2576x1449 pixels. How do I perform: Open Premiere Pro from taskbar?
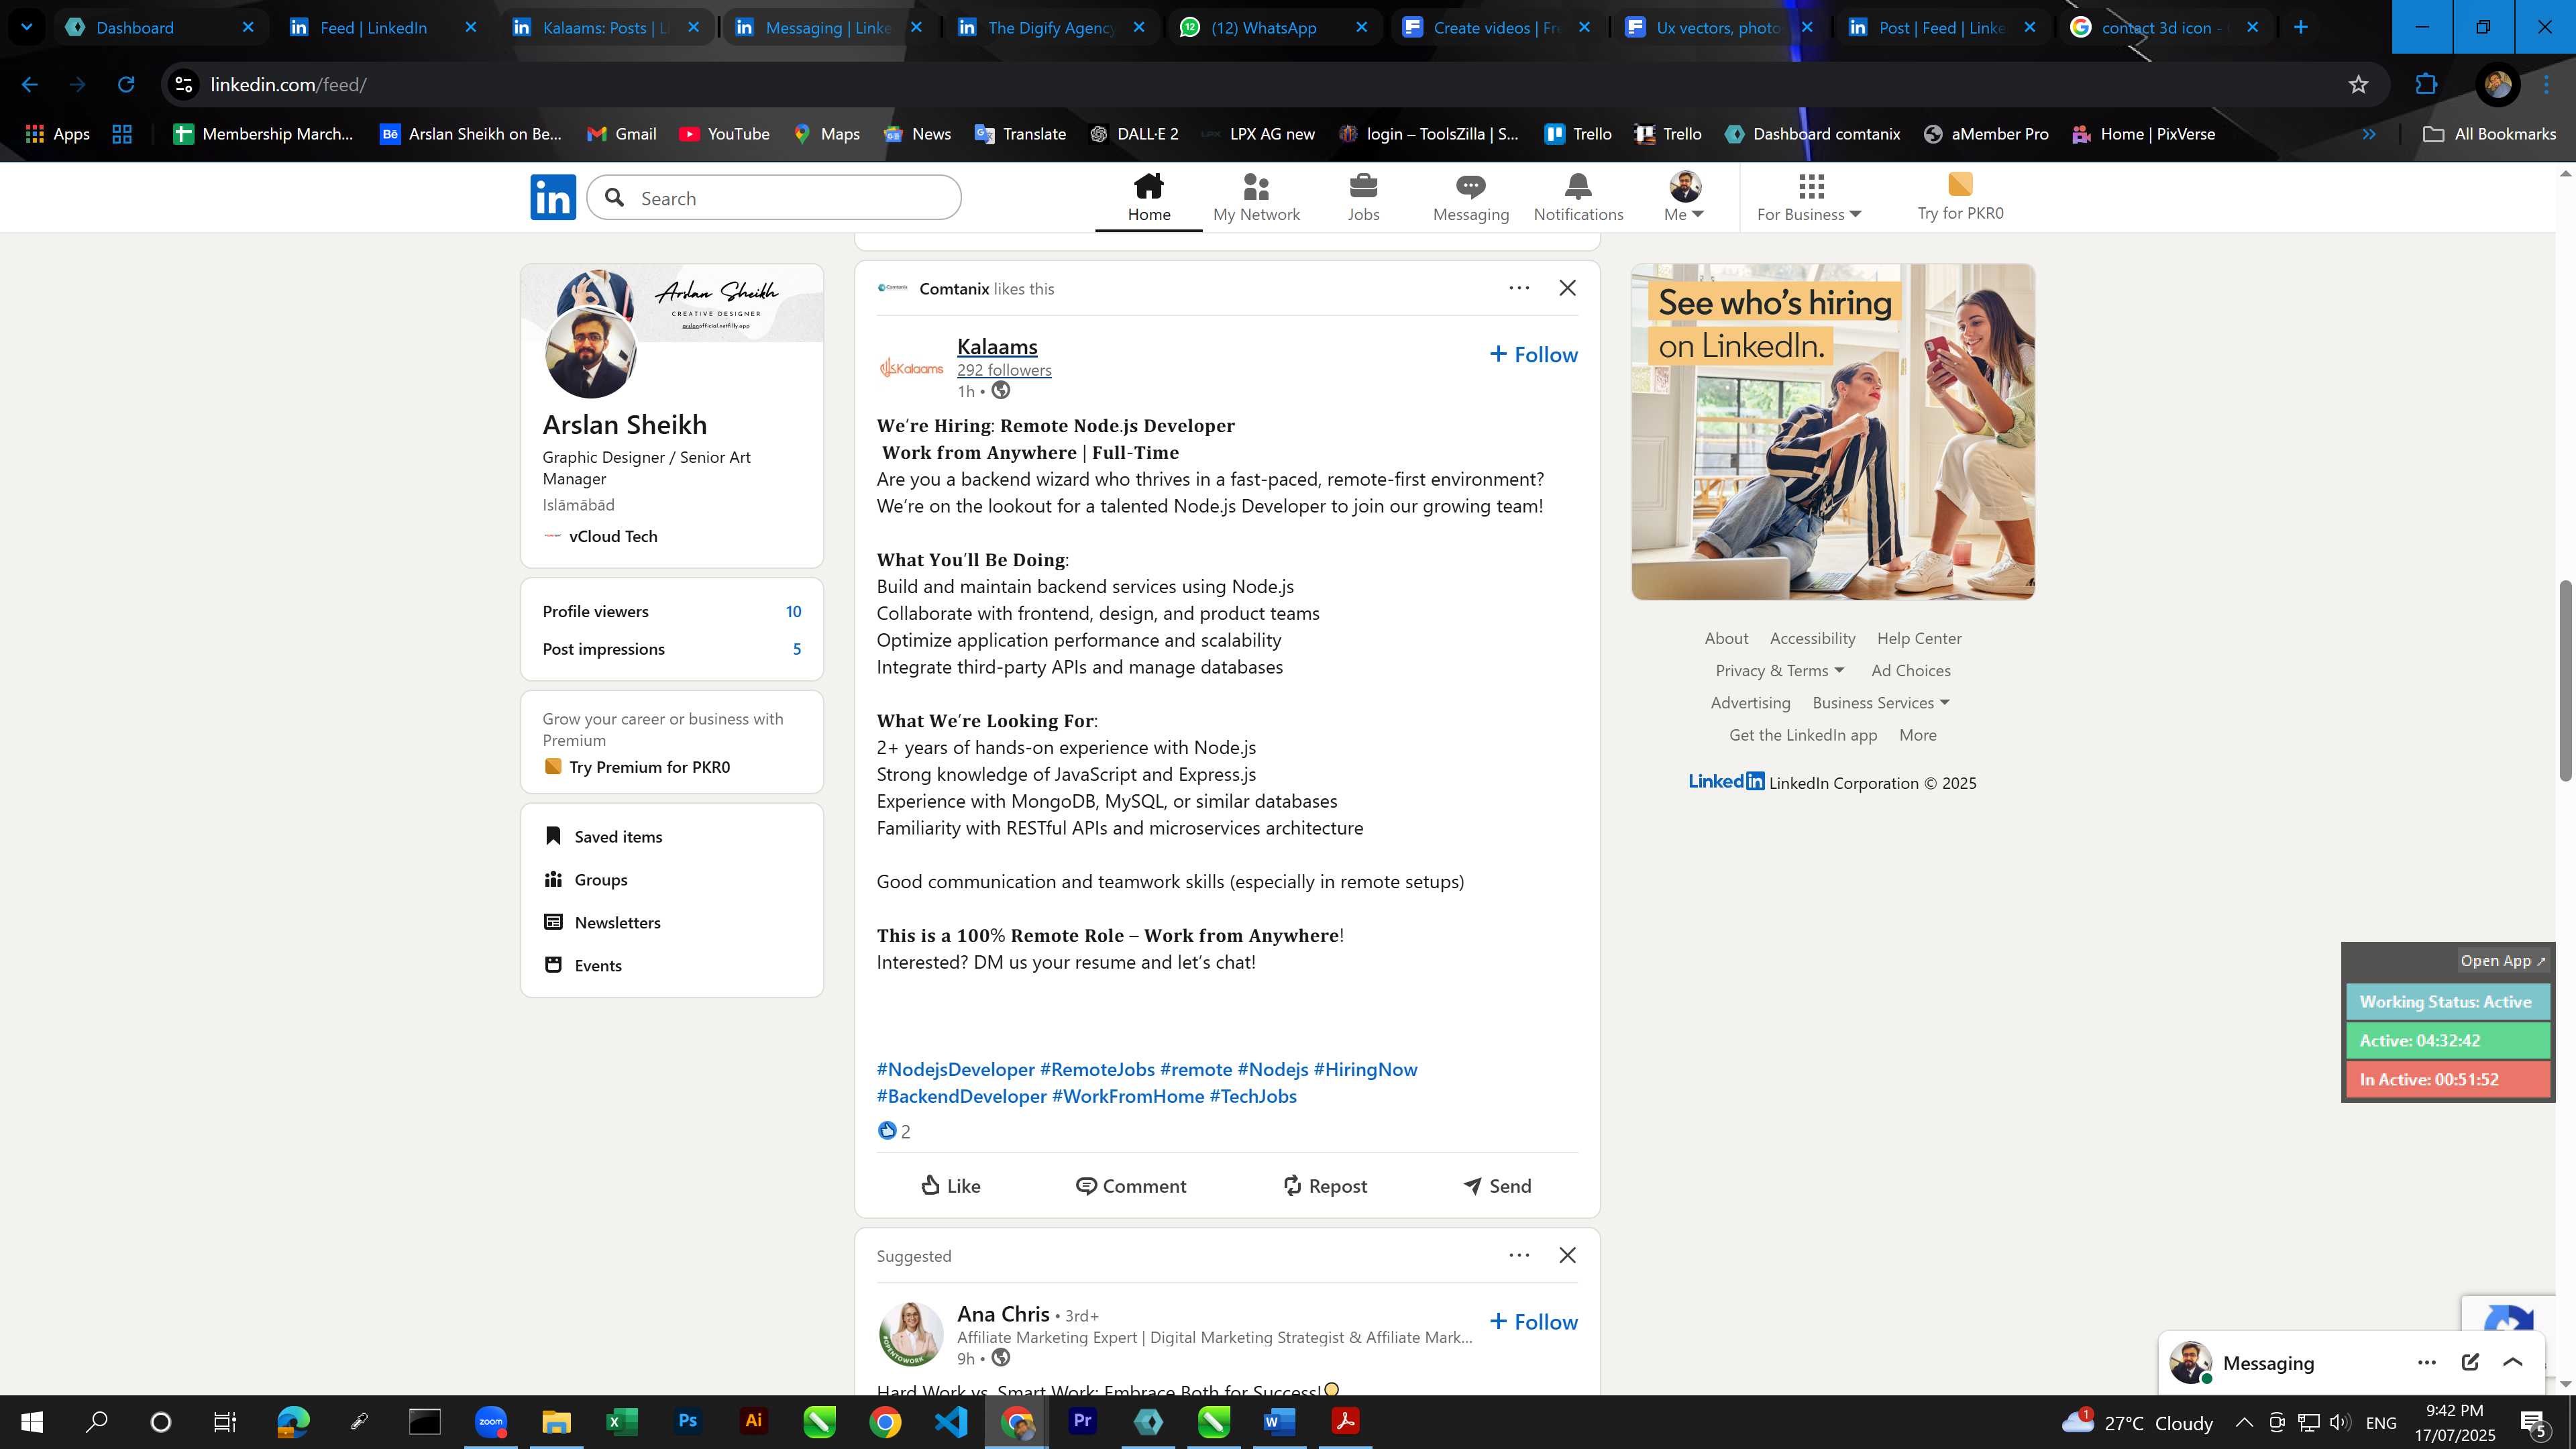(1082, 1422)
